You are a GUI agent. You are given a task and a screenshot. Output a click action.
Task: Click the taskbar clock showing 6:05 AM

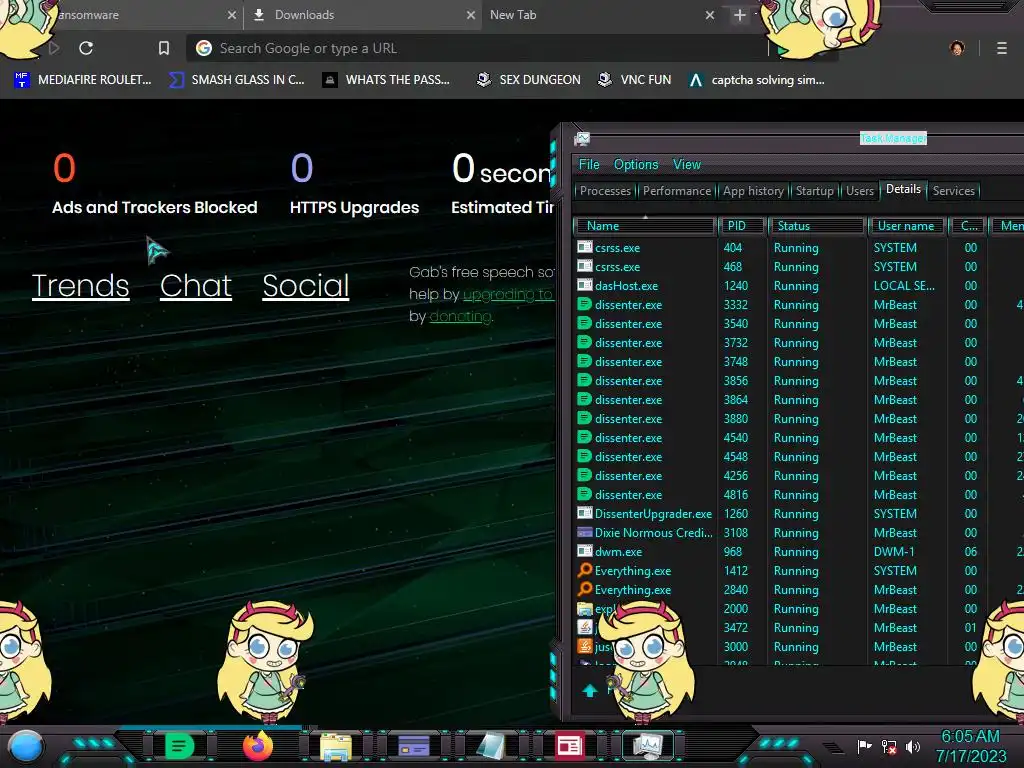point(970,746)
